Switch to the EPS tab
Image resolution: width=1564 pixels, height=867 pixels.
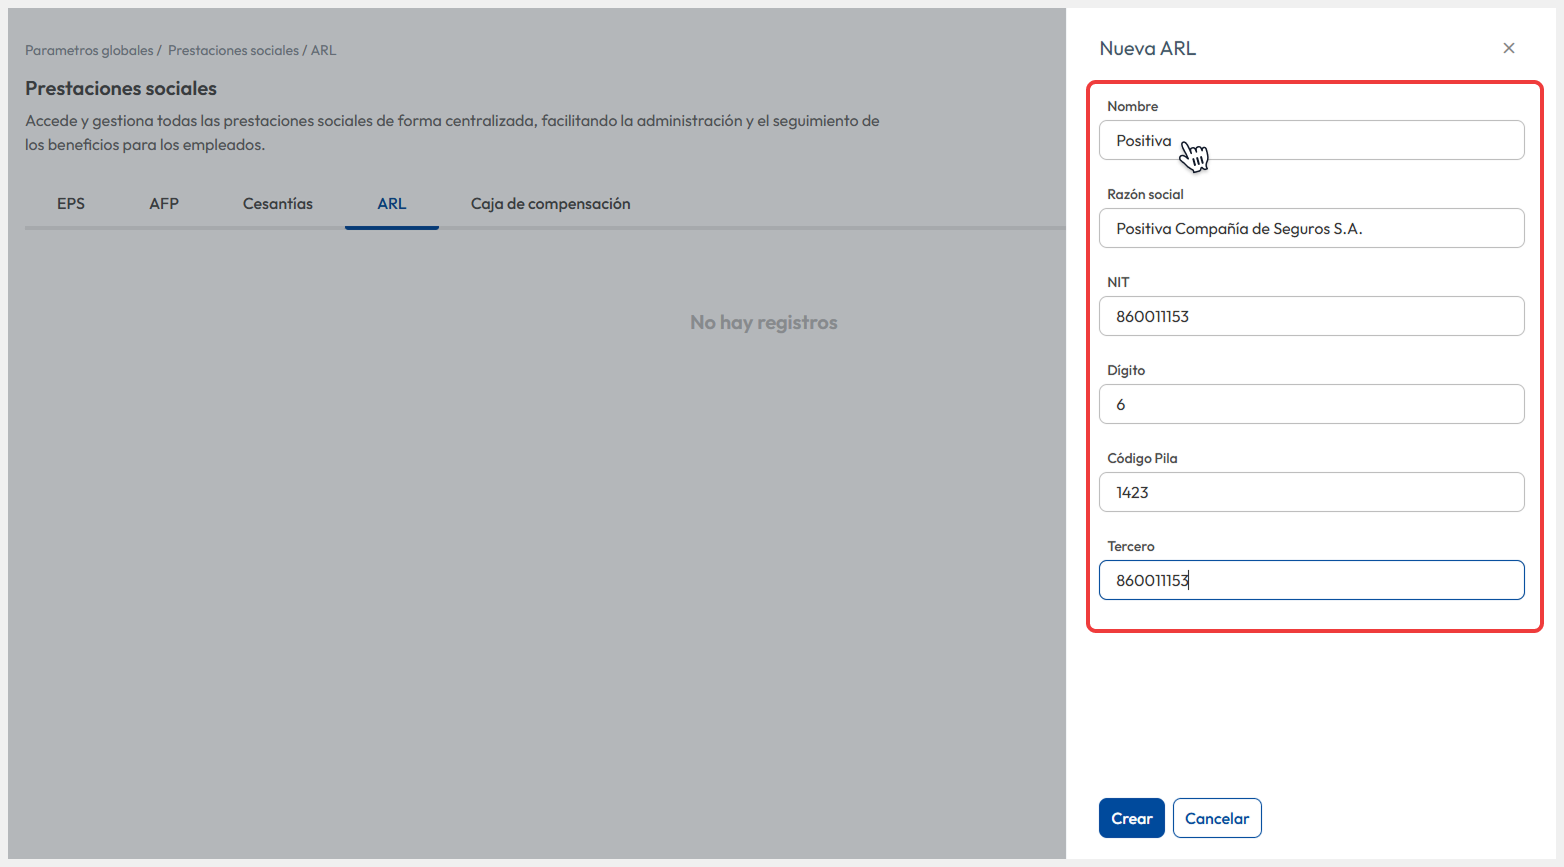[x=71, y=204]
